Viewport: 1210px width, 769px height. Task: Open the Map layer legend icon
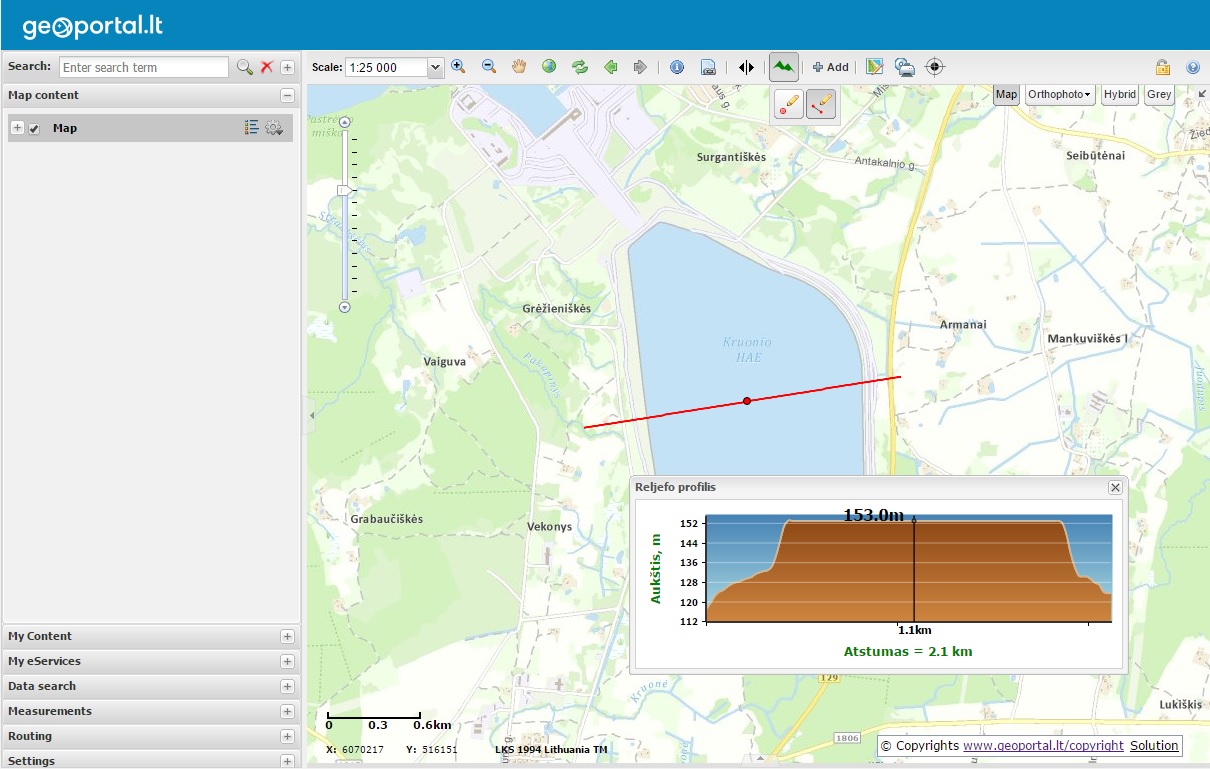(x=251, y=128)
